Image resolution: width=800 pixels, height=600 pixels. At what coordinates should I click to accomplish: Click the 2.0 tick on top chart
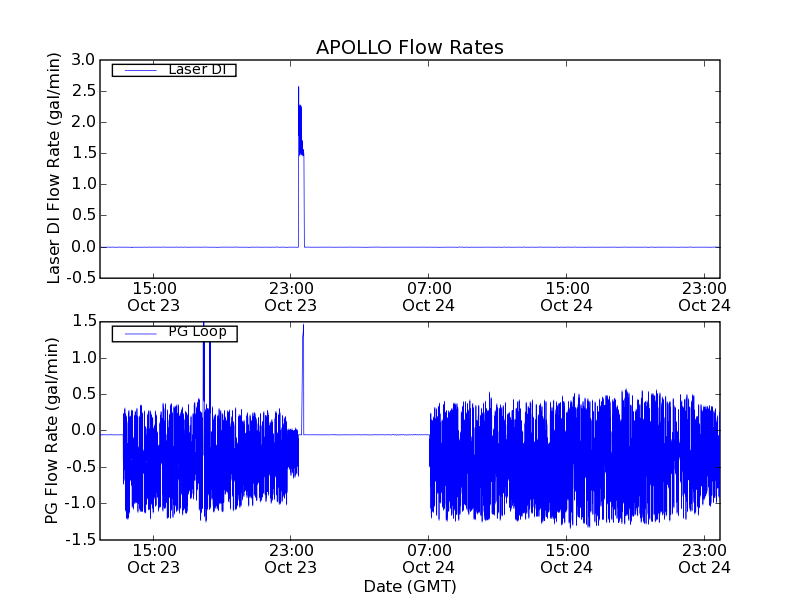(83, 122)
